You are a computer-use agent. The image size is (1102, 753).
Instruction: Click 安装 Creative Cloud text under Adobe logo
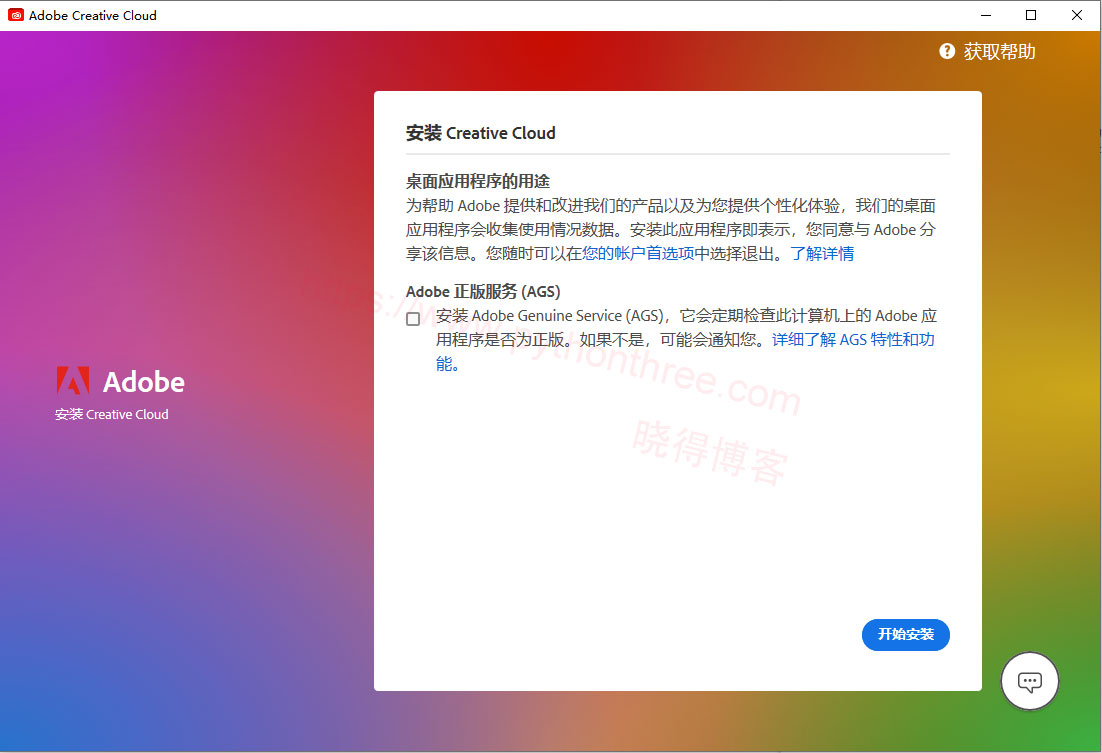[112, 414]
